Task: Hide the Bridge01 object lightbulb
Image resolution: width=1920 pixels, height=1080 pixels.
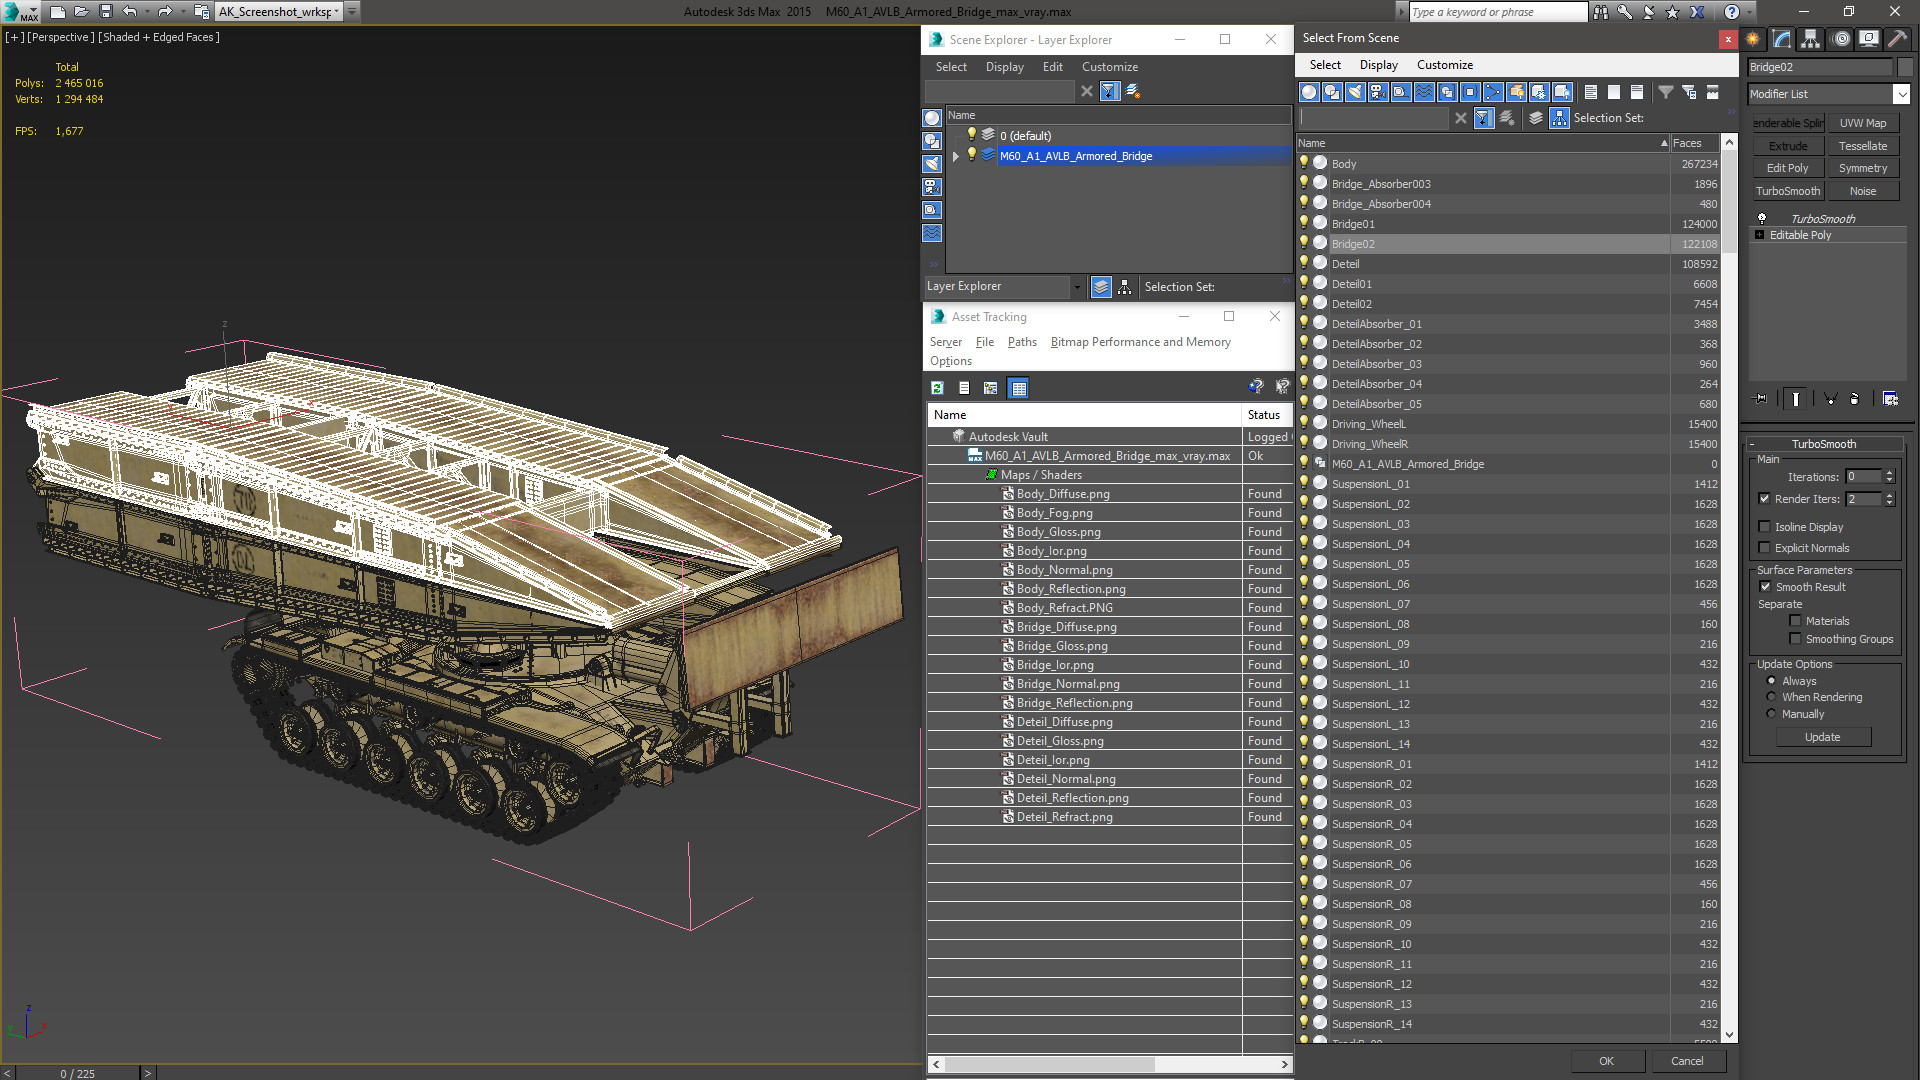Action: [1304, 223]
